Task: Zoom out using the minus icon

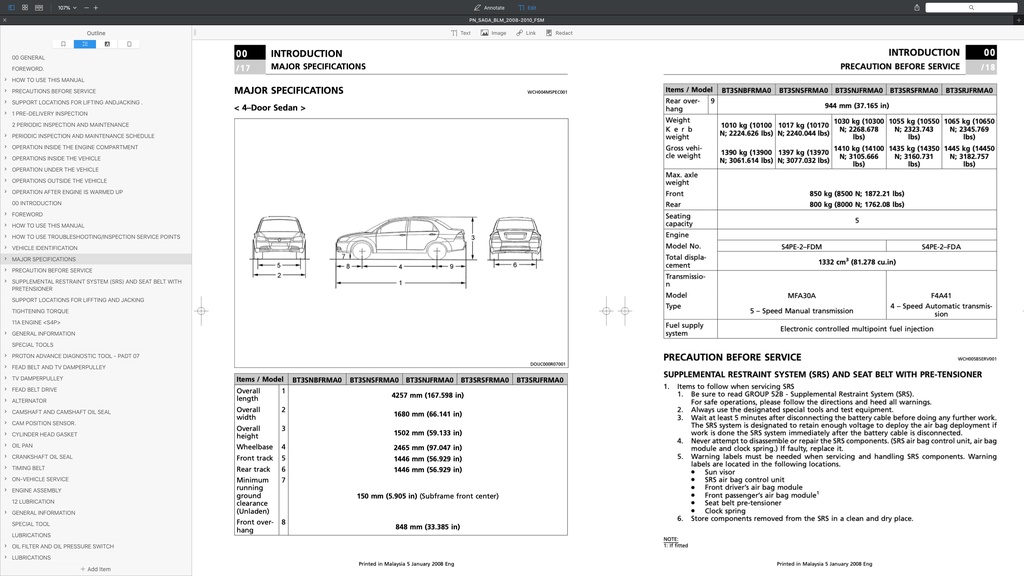Action: pyautogui.click(x=85, y=7)
